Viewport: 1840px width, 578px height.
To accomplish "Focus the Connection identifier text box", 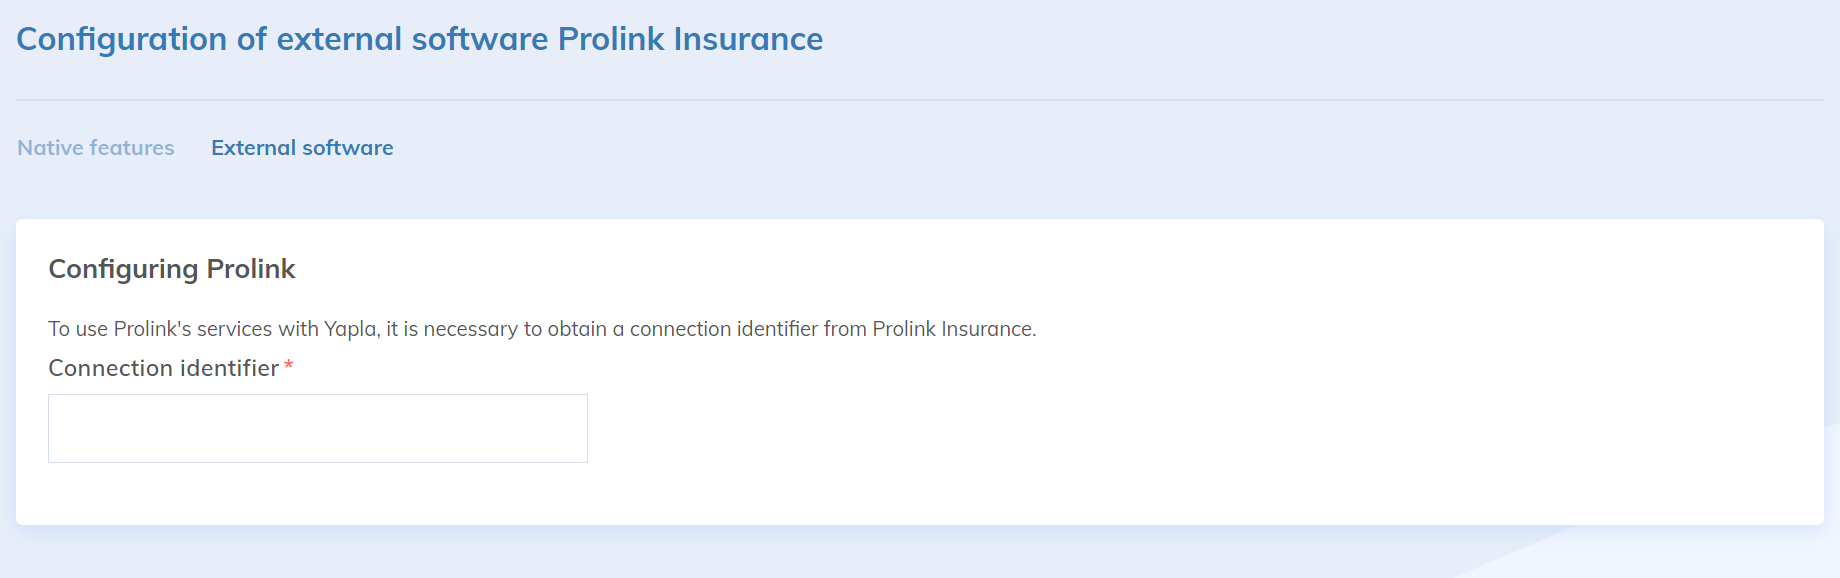I will click(318, 428).
